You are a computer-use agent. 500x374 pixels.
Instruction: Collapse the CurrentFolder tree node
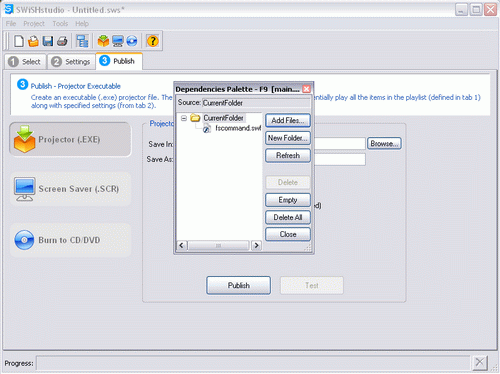click(x=184, y=118)
